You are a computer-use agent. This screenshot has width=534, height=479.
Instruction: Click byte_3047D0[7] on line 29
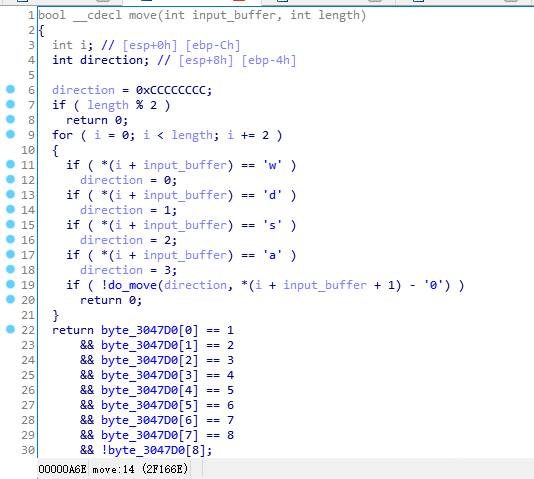150,435
